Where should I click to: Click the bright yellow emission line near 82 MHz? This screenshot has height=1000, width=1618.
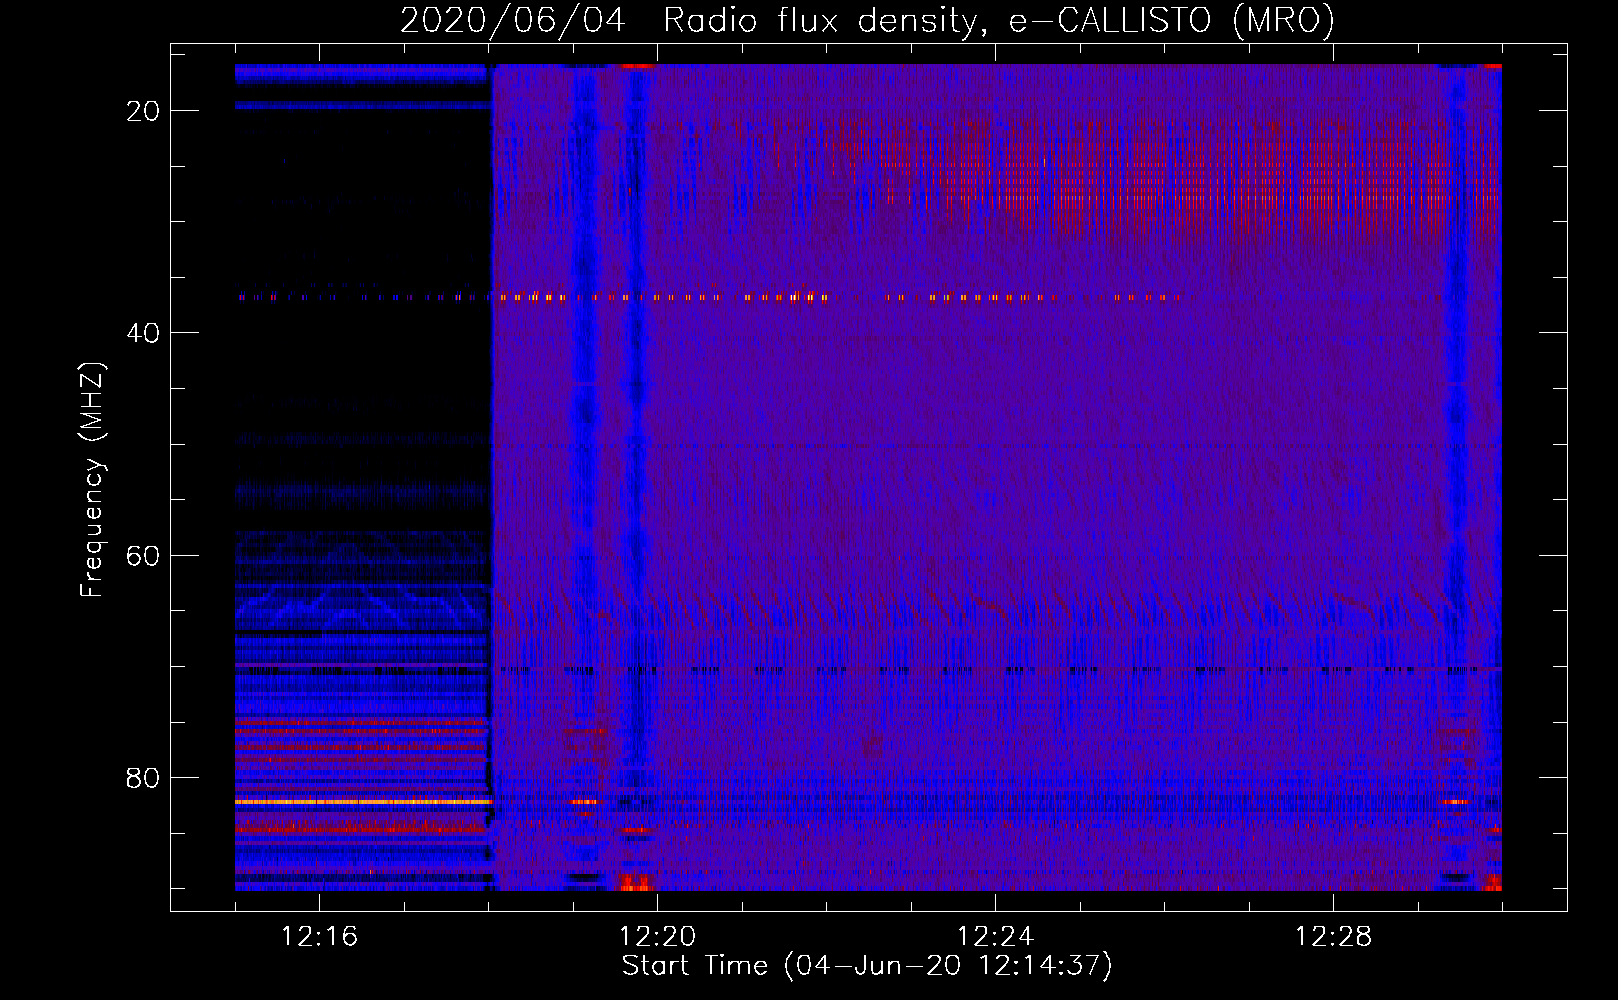[x=363, y=802]
